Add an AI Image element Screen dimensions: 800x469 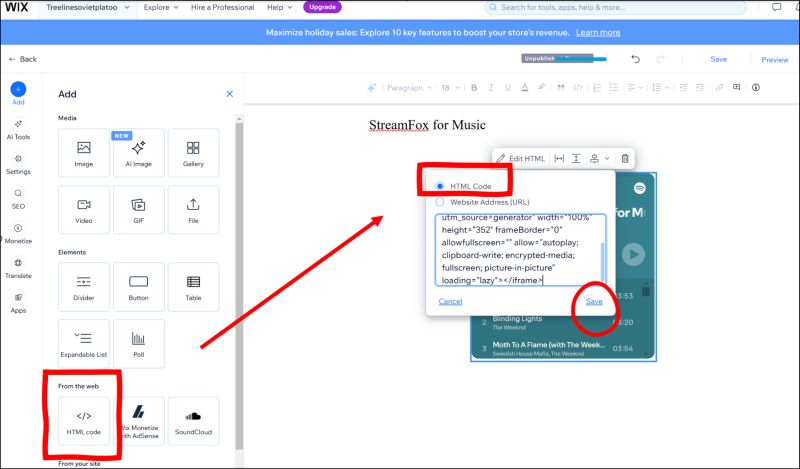point(139,153)
